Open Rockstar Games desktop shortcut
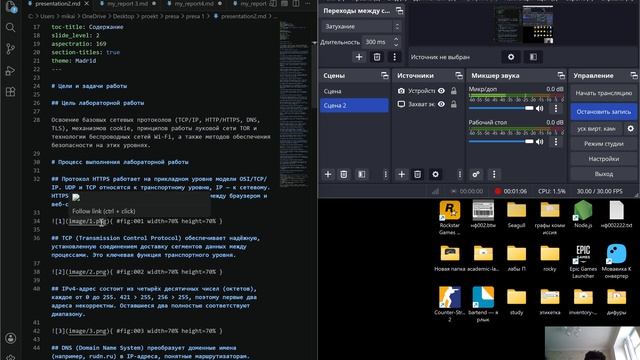Image resolution: width=640 pixels, height=360 pixels. point(450,218)
